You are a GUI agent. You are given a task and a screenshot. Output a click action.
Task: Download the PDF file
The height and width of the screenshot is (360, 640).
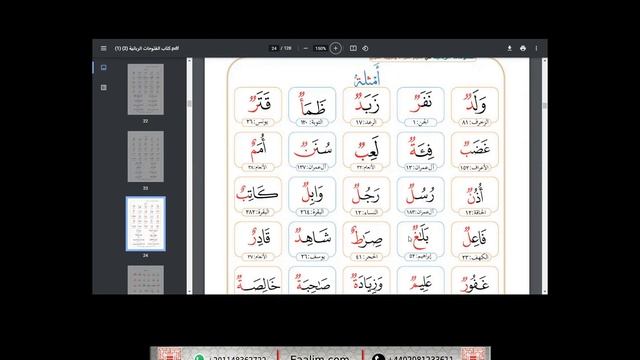pyautogui.click(x=509, y=48)
